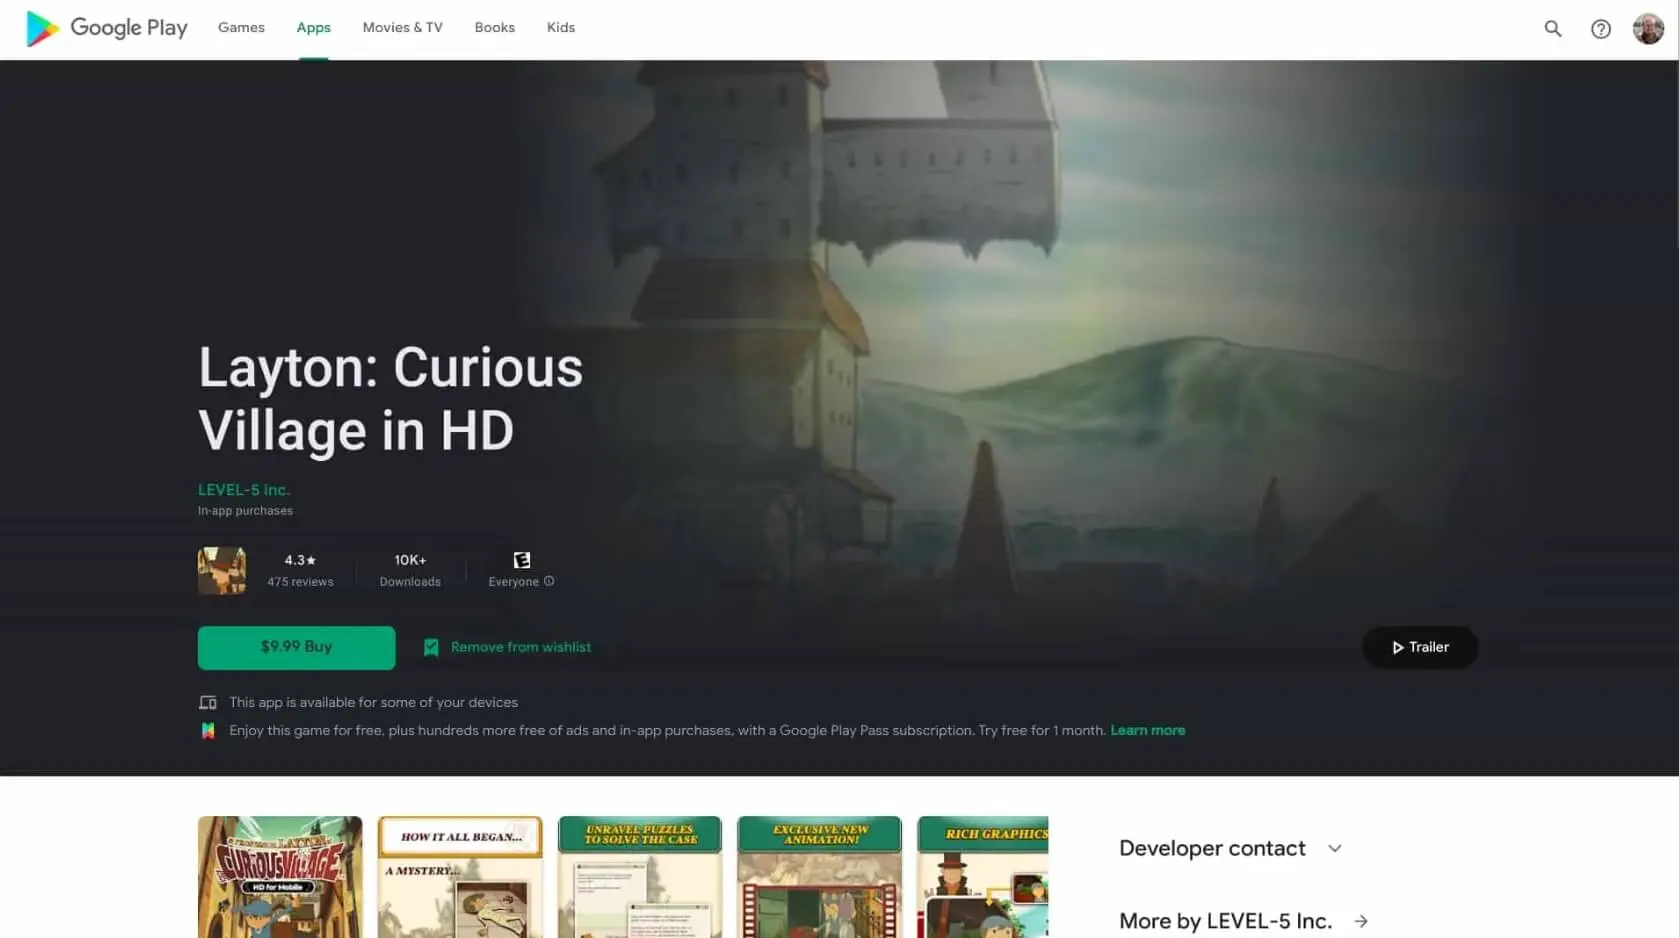Switch to the Games tab

click(241, 28)
